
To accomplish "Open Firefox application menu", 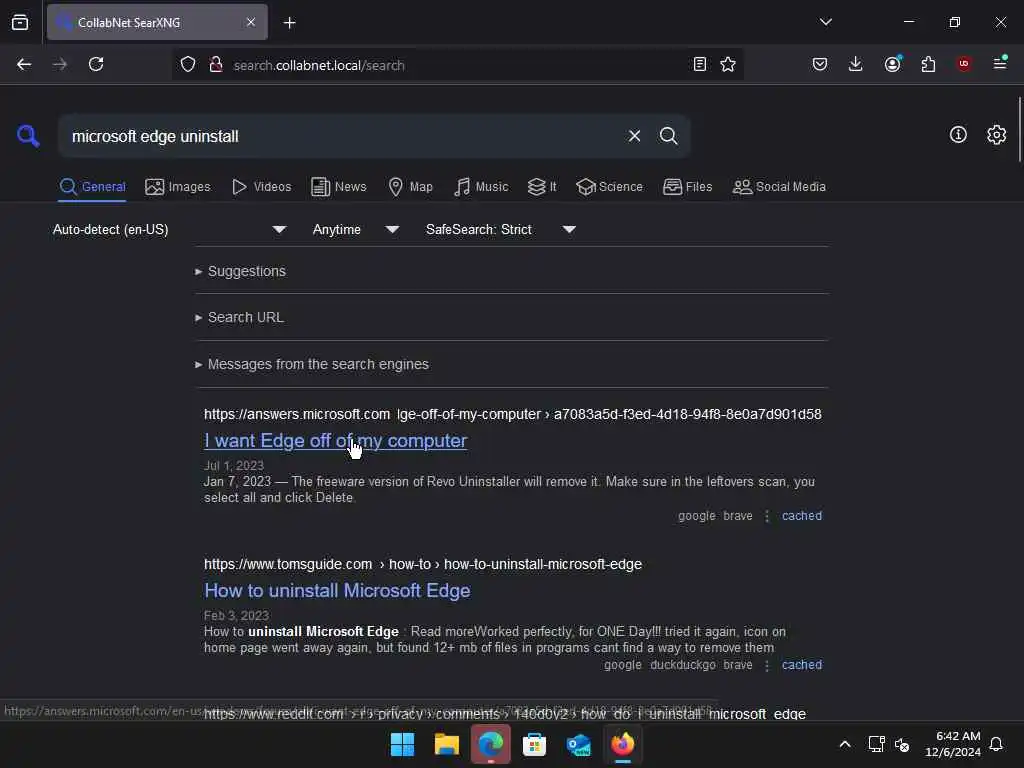I will [x=1000, y=63].
